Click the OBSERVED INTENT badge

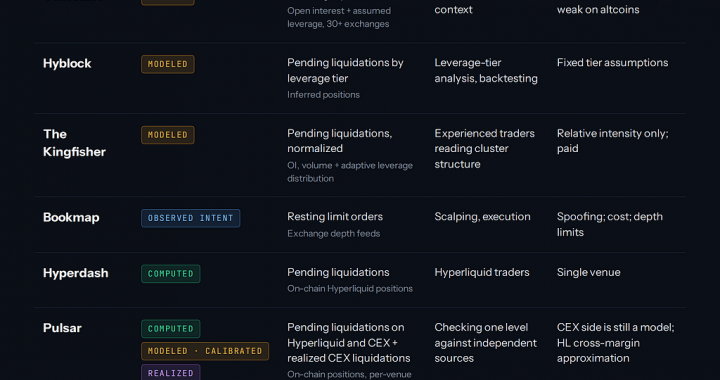(x=191, y=218)
